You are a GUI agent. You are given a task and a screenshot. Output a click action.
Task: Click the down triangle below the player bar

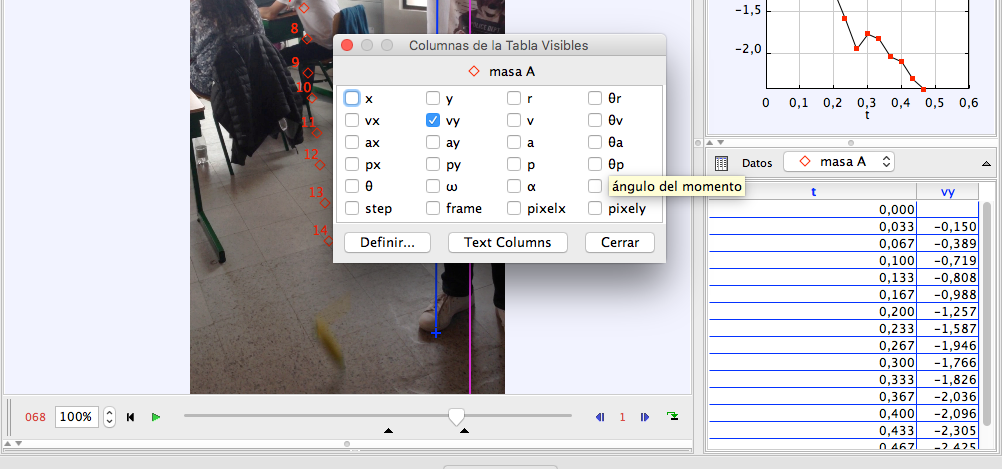point(19,443)
